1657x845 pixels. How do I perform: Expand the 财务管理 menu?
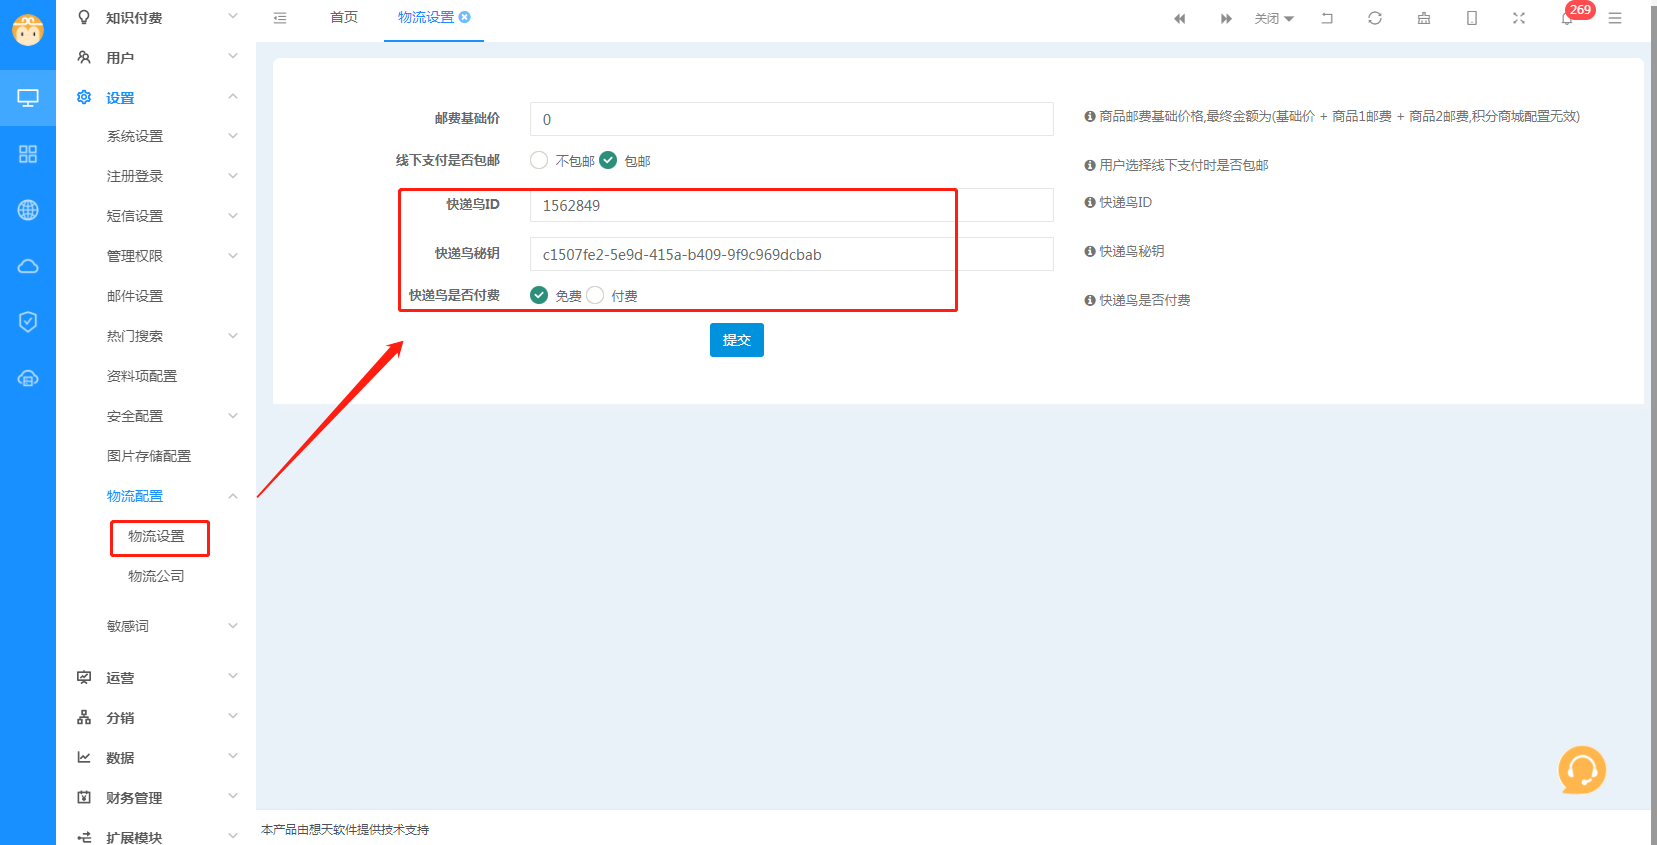pyautogui.click(x=233, y=796)
